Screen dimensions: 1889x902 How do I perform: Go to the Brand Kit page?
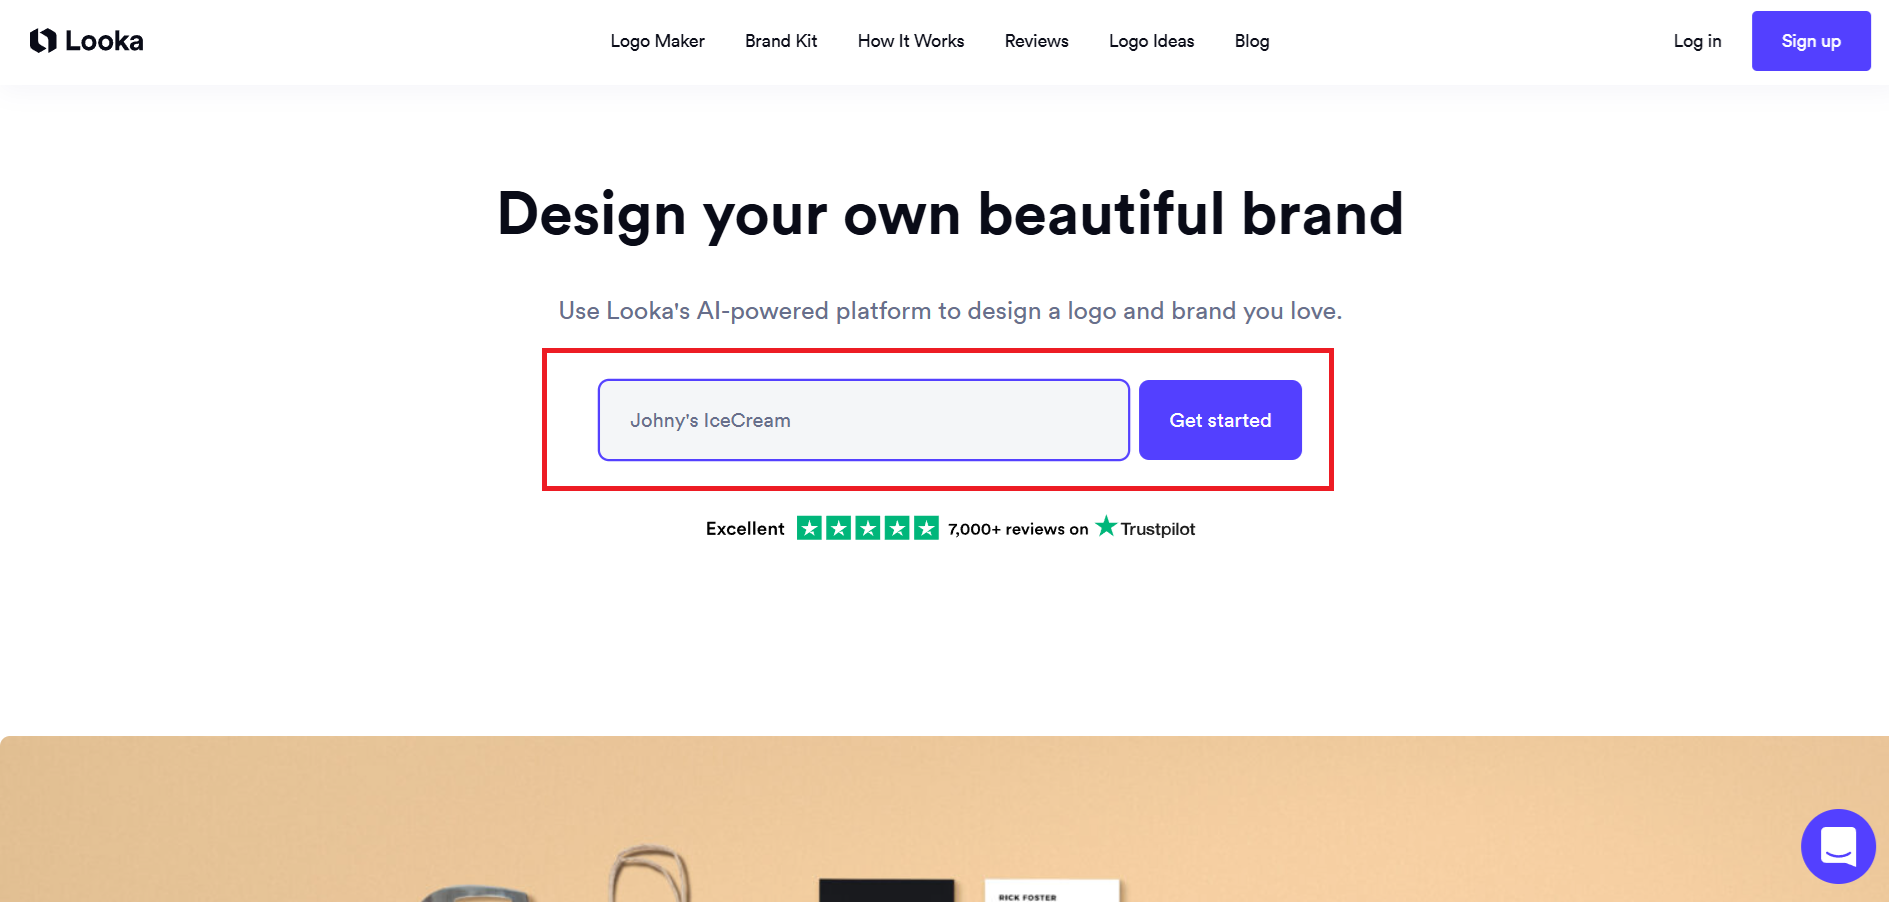(x=781, y=41)
